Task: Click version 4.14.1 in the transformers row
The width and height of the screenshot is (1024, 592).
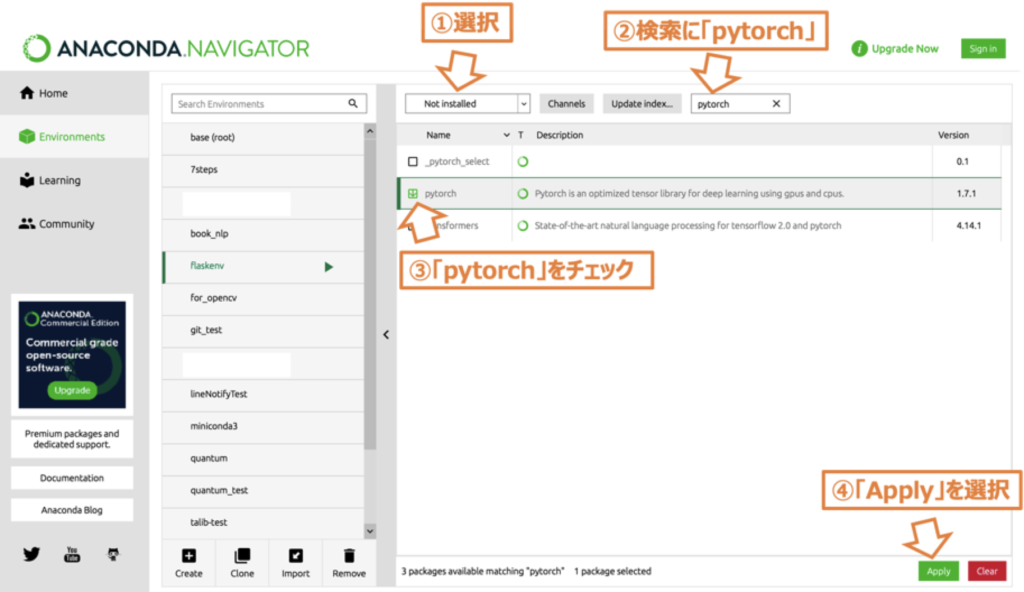Action: (969, 225)
